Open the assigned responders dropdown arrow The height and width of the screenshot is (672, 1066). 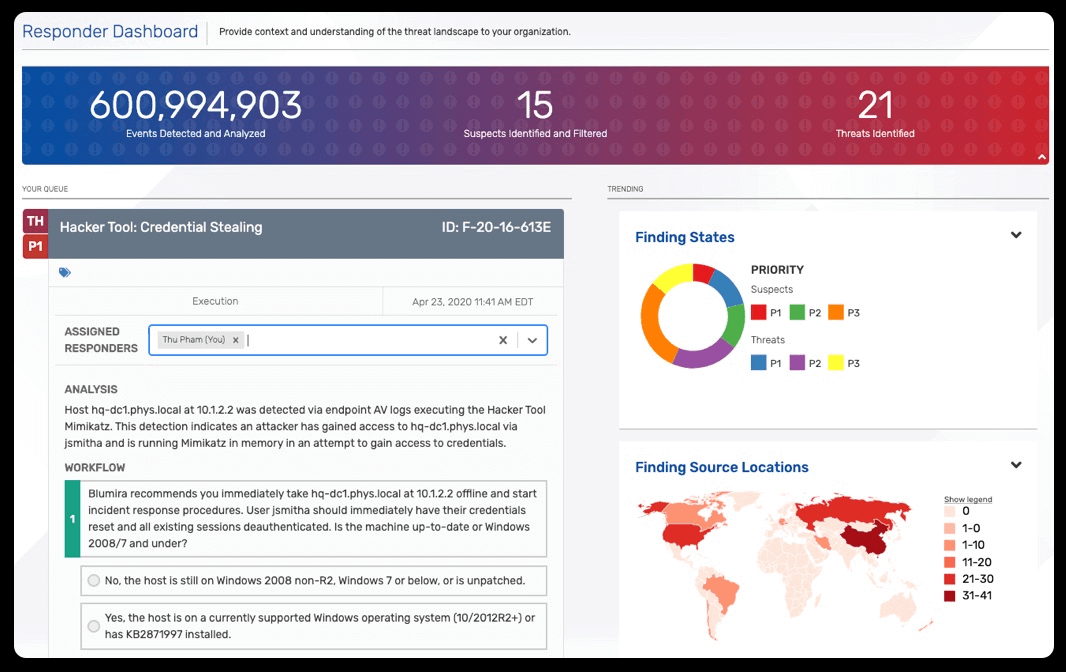click(x=532, y=340)
